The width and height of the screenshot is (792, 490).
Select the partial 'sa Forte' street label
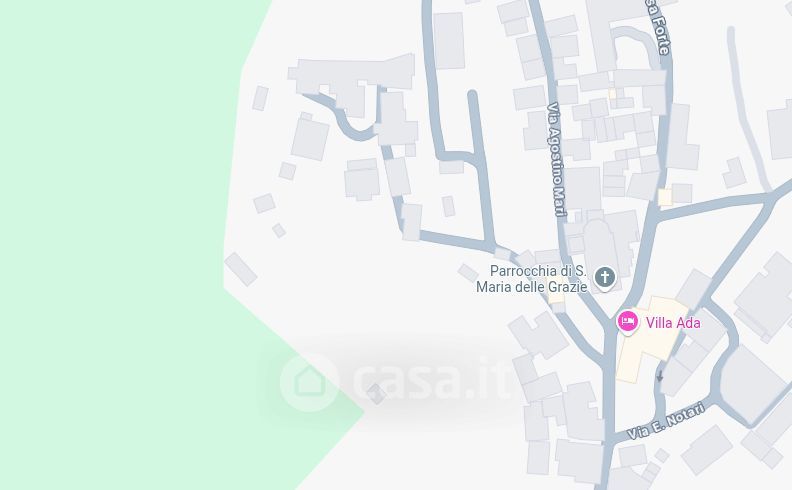(x=659, y=26)
